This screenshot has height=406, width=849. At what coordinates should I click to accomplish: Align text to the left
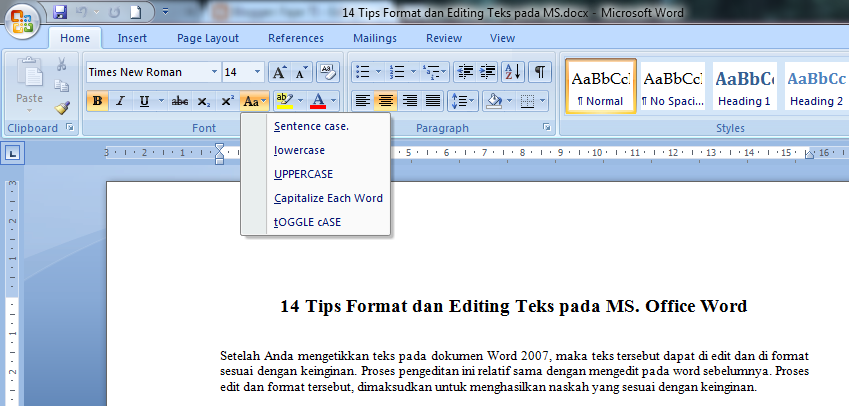coord(363,101)
